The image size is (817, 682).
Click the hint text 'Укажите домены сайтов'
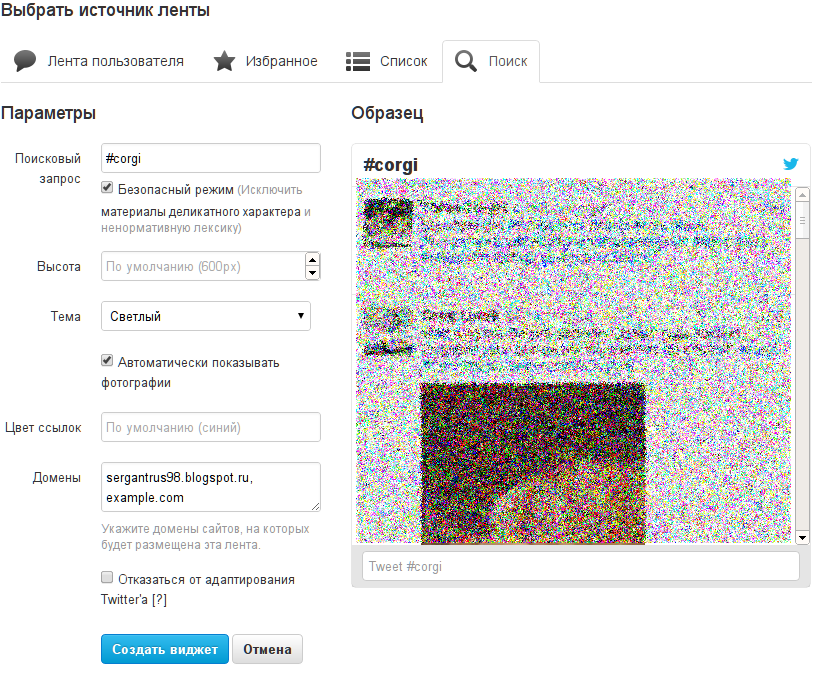click(x=172, y=529)
